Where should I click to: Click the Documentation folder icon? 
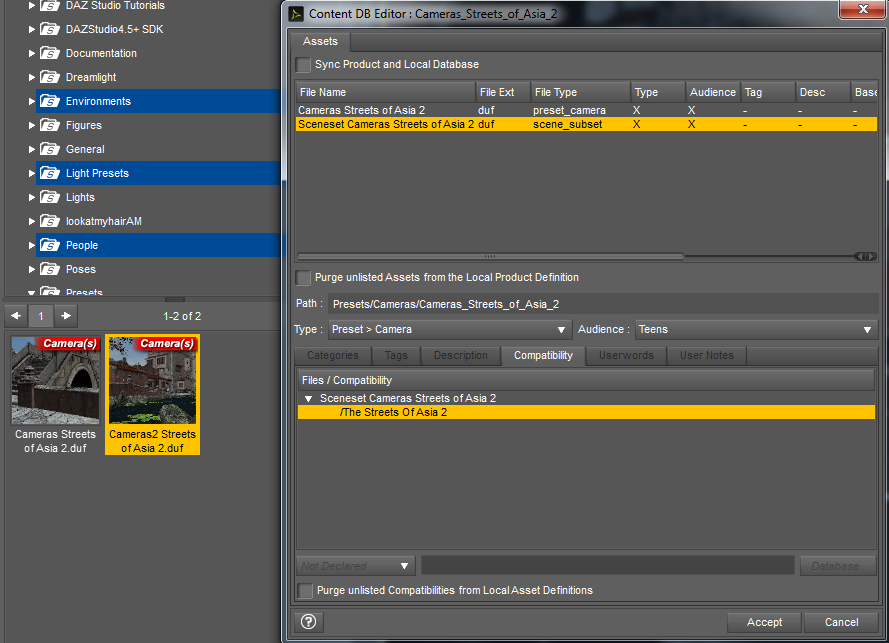click(50, 53)
